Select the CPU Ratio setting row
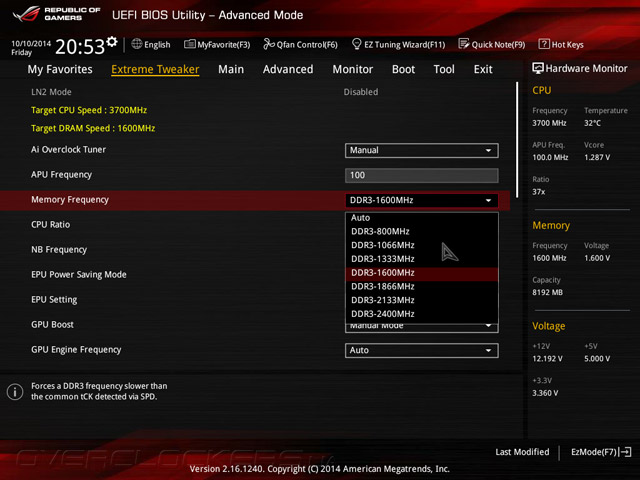Viewport: 640px width, 480px height. tap(51, 224)
